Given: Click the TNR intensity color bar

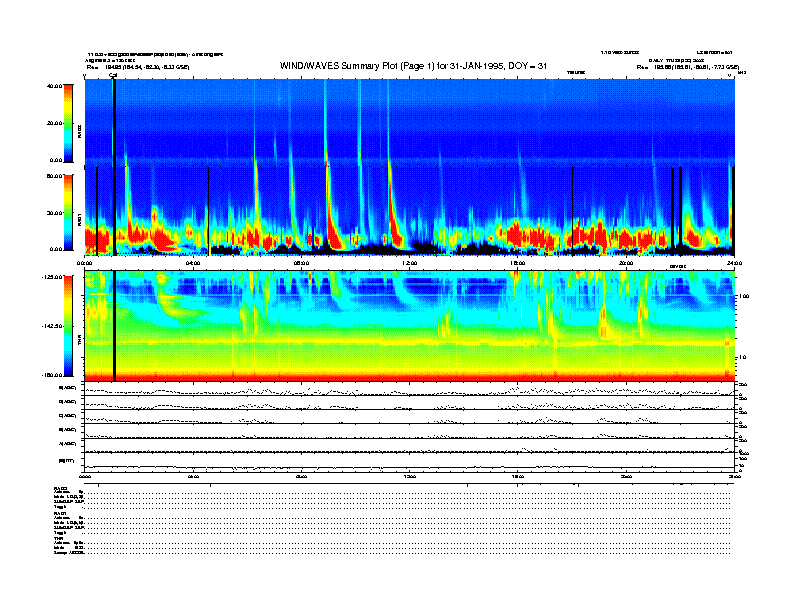Looking at the screenshot, I should point(68,326).
